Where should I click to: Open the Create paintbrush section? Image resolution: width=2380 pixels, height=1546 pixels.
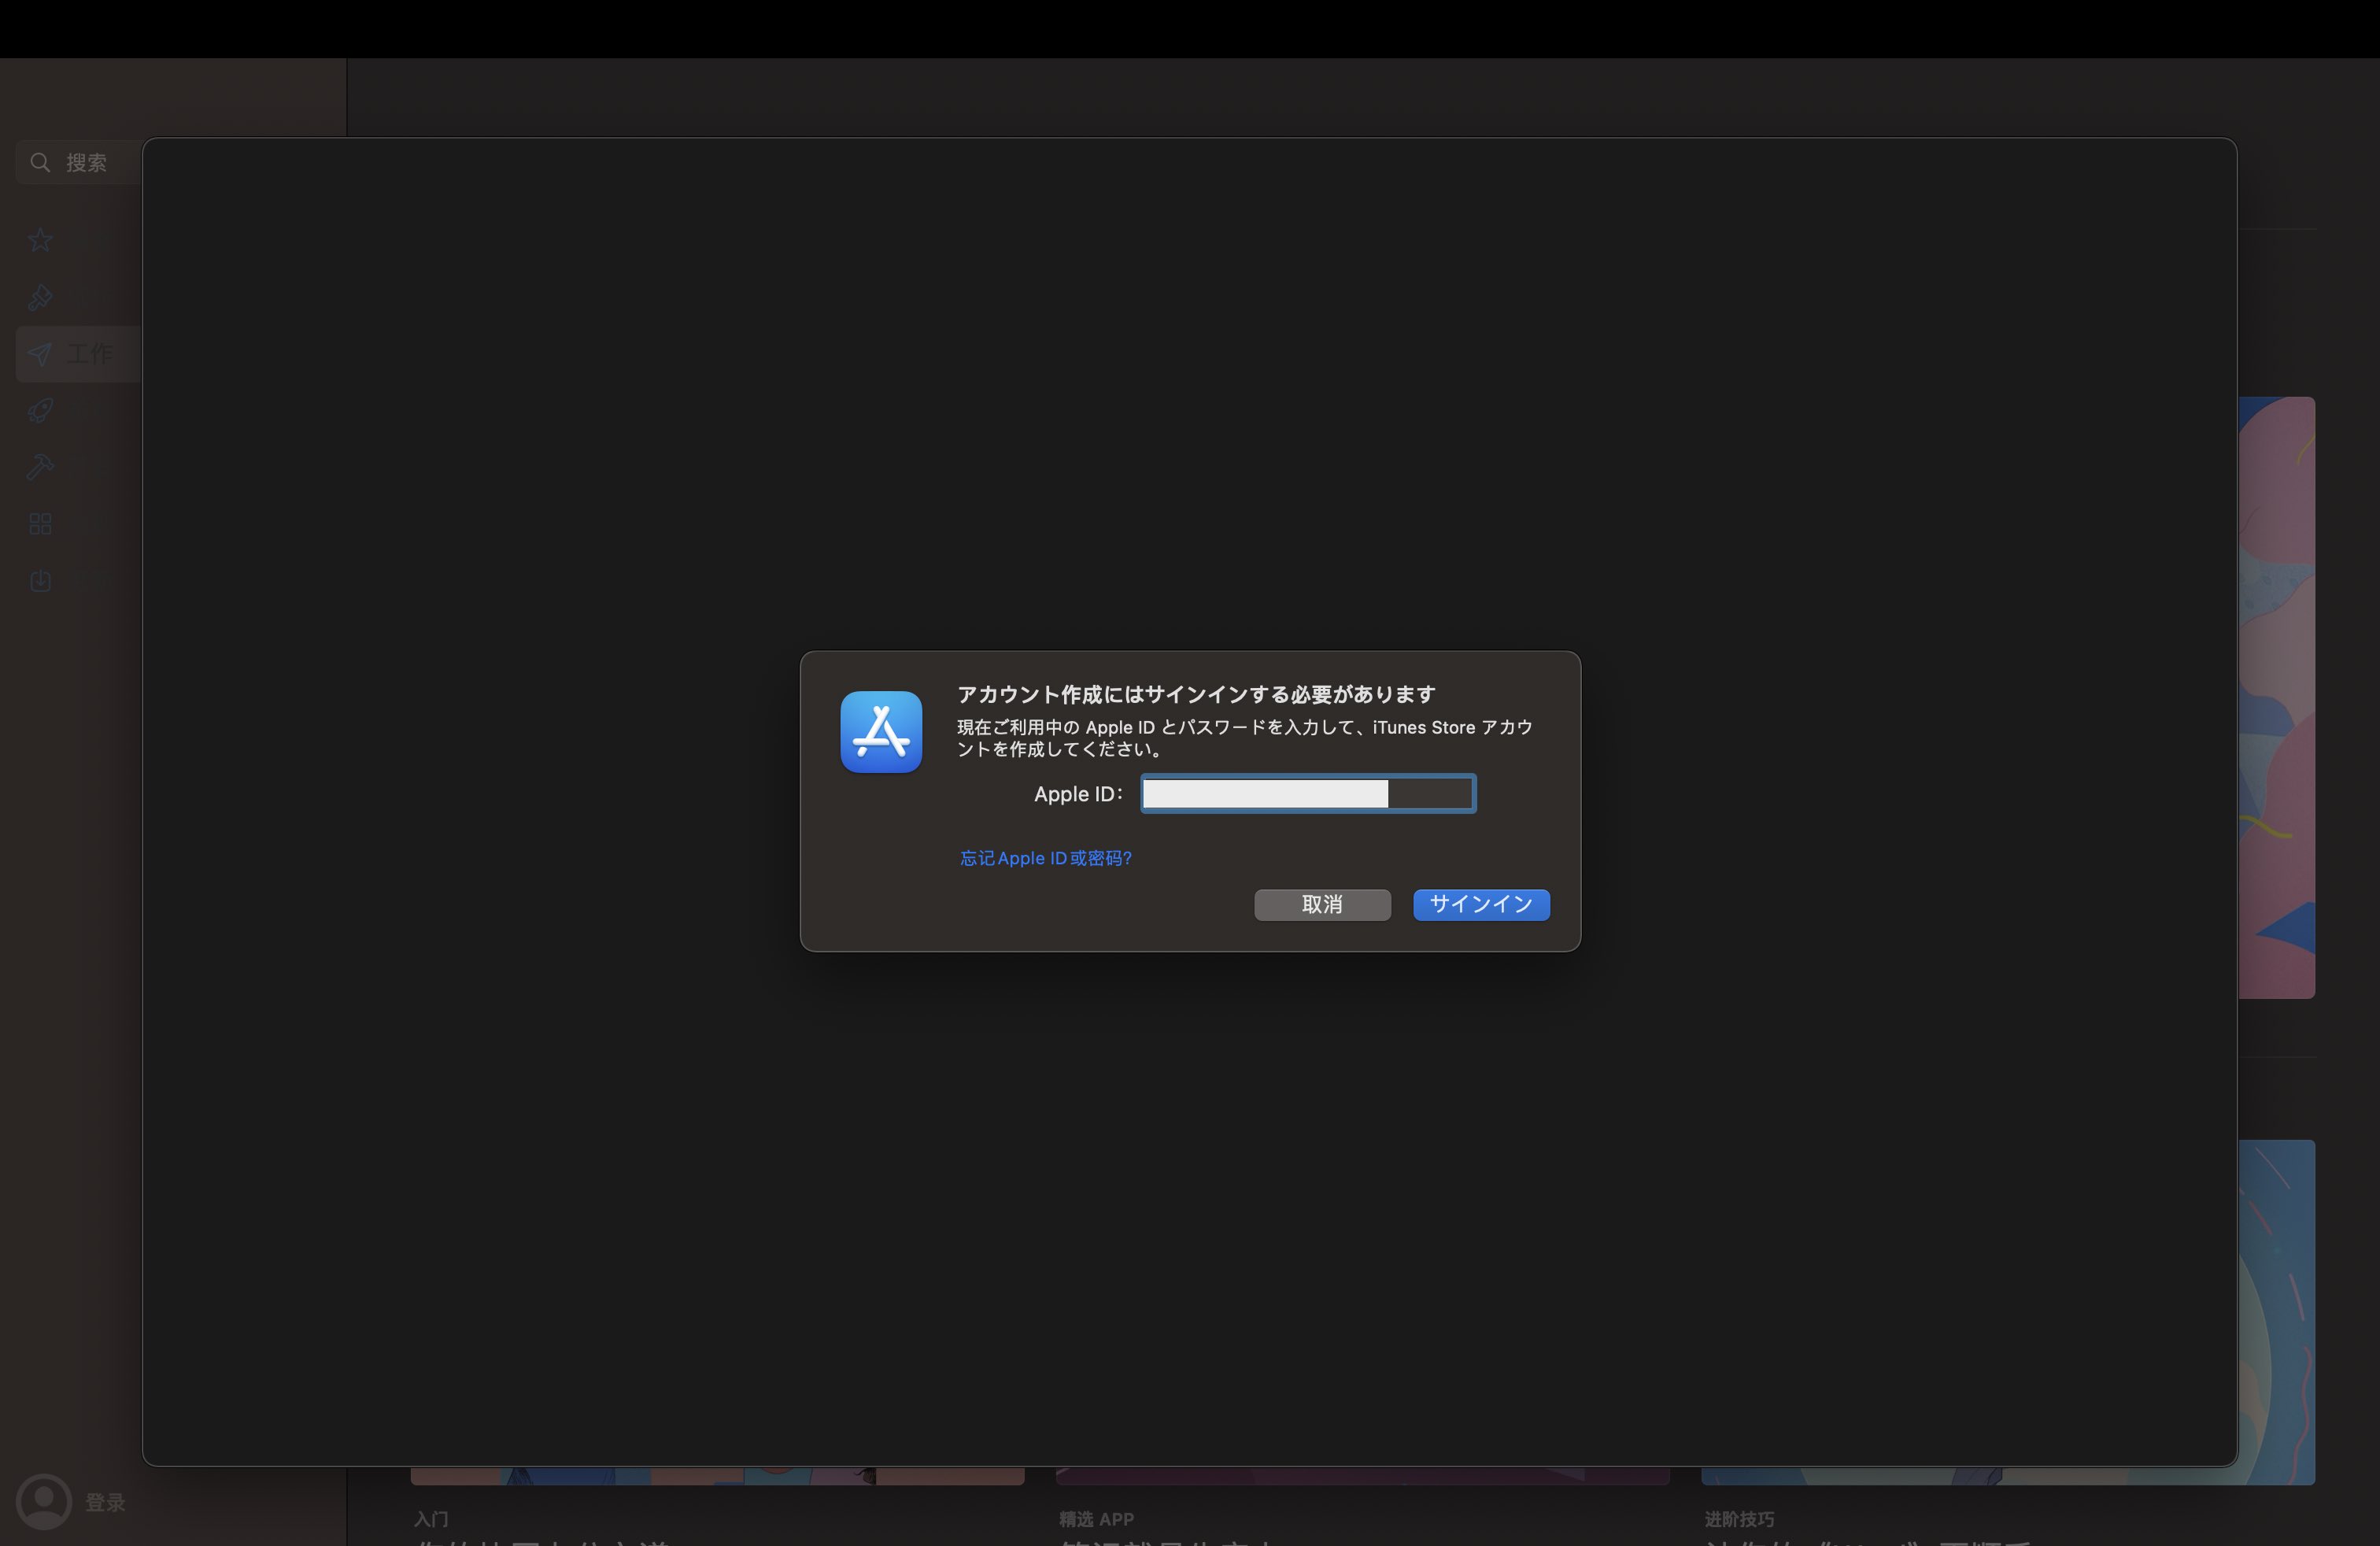click(40, 297)
